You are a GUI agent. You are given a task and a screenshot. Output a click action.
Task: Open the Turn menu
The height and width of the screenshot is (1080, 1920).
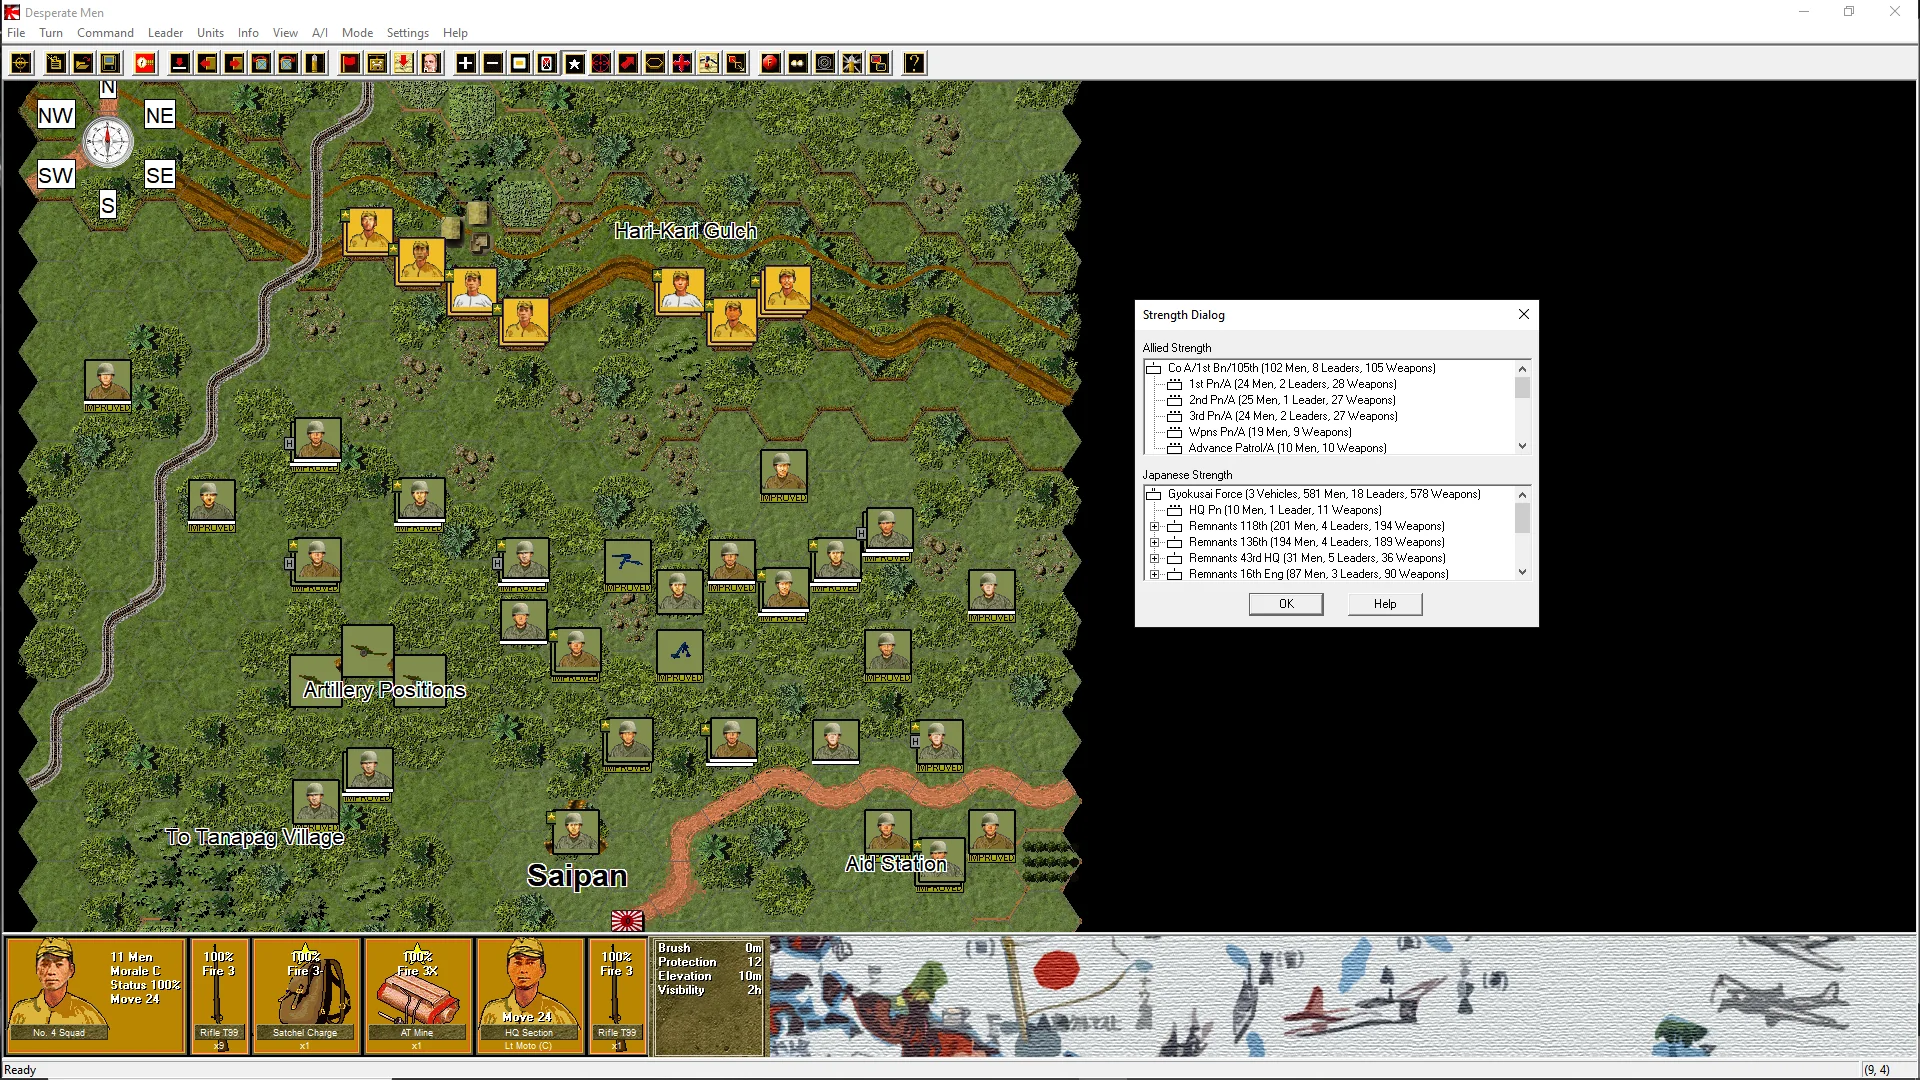point(51,33)
